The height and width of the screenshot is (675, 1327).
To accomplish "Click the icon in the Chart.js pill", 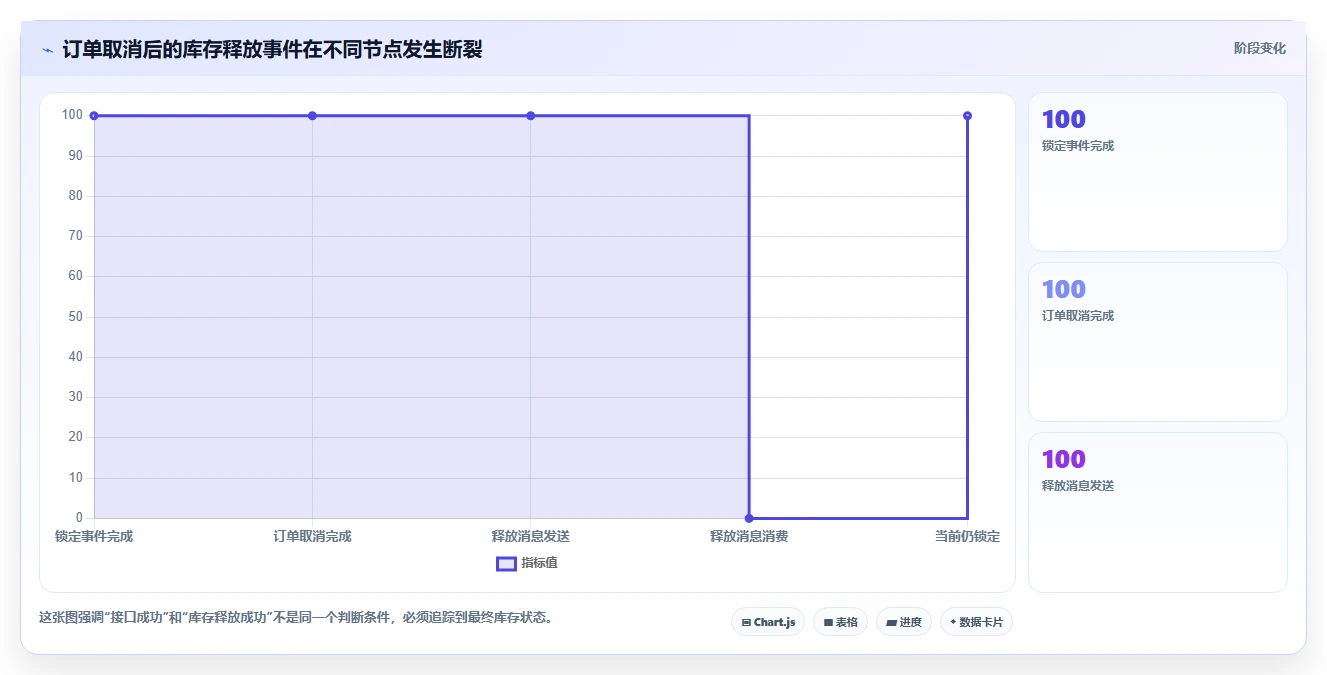I will pyautogui.click(x=746, y=622).
